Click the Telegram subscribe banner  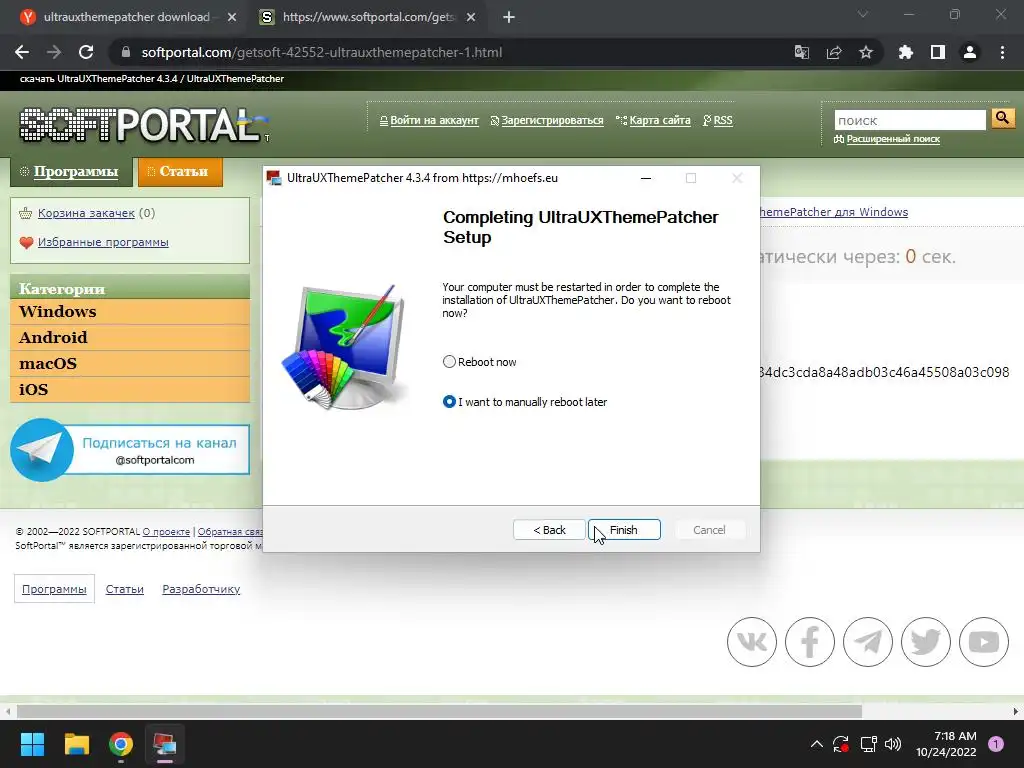pyautogui.click(x=130, y=450)
